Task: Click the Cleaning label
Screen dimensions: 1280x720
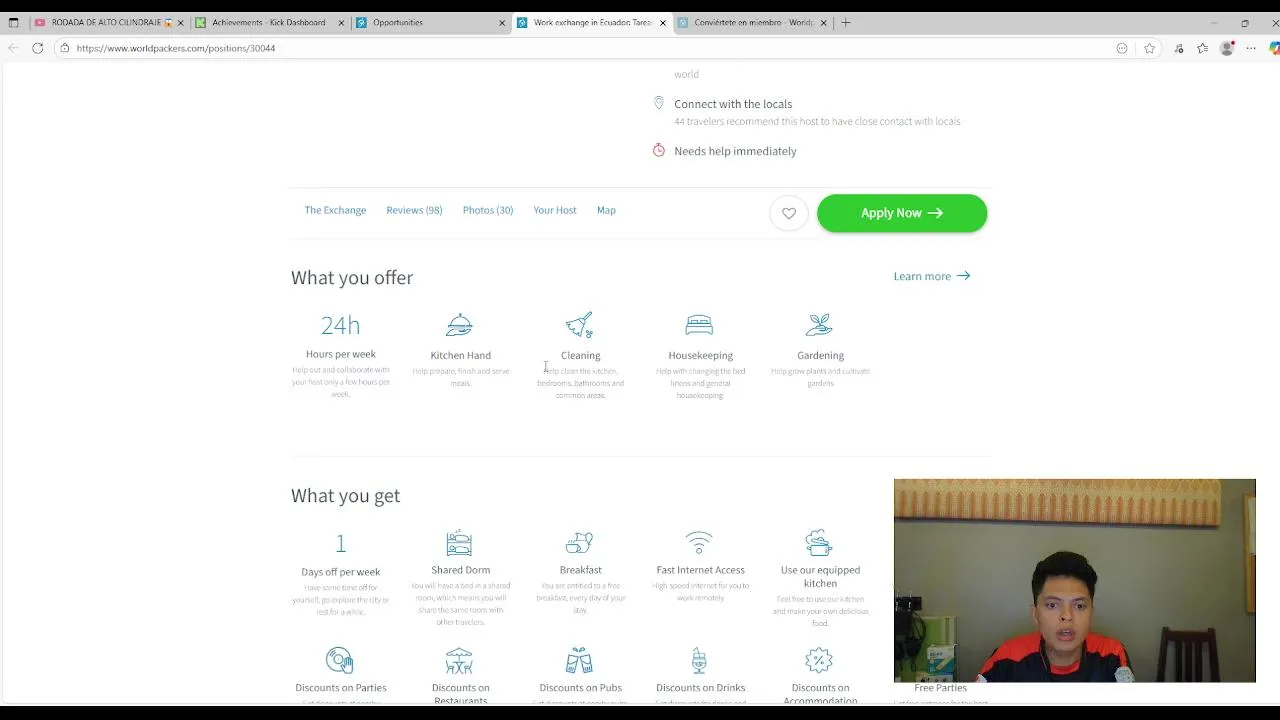Action: 580,355
